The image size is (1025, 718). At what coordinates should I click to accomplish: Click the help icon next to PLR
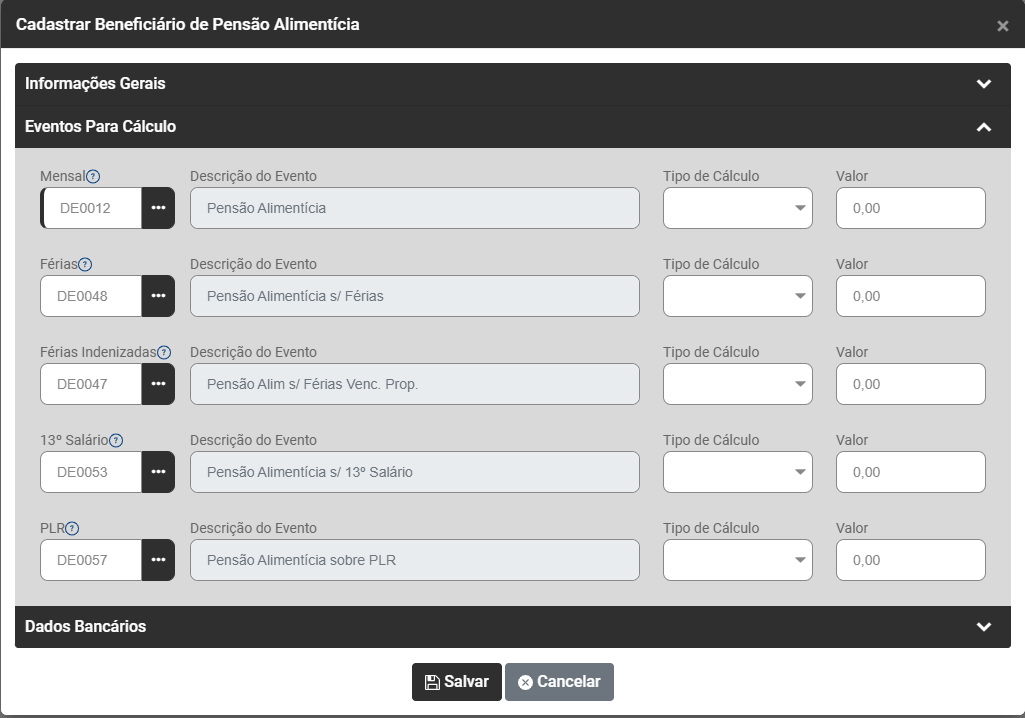pos(72,529)
